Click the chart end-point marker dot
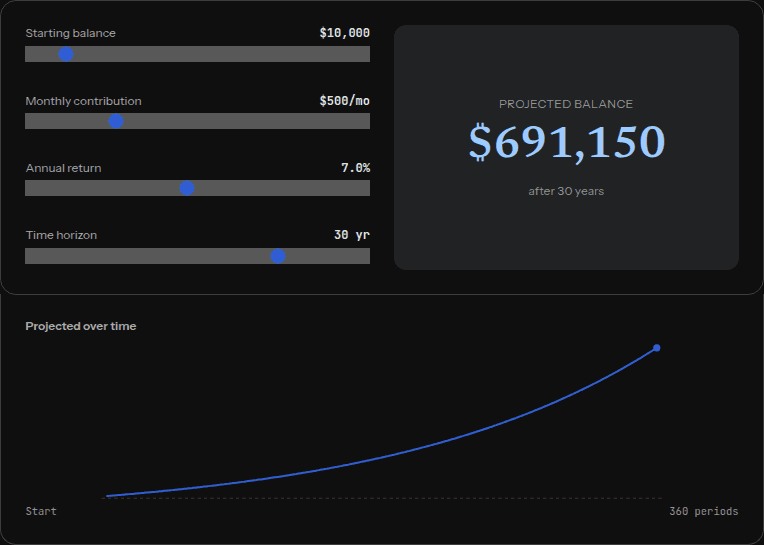The image size is (764, 545). [657, 348]
